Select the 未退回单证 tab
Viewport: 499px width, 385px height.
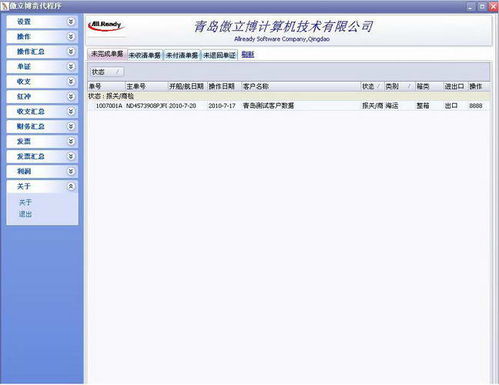[x=219, y=55]
